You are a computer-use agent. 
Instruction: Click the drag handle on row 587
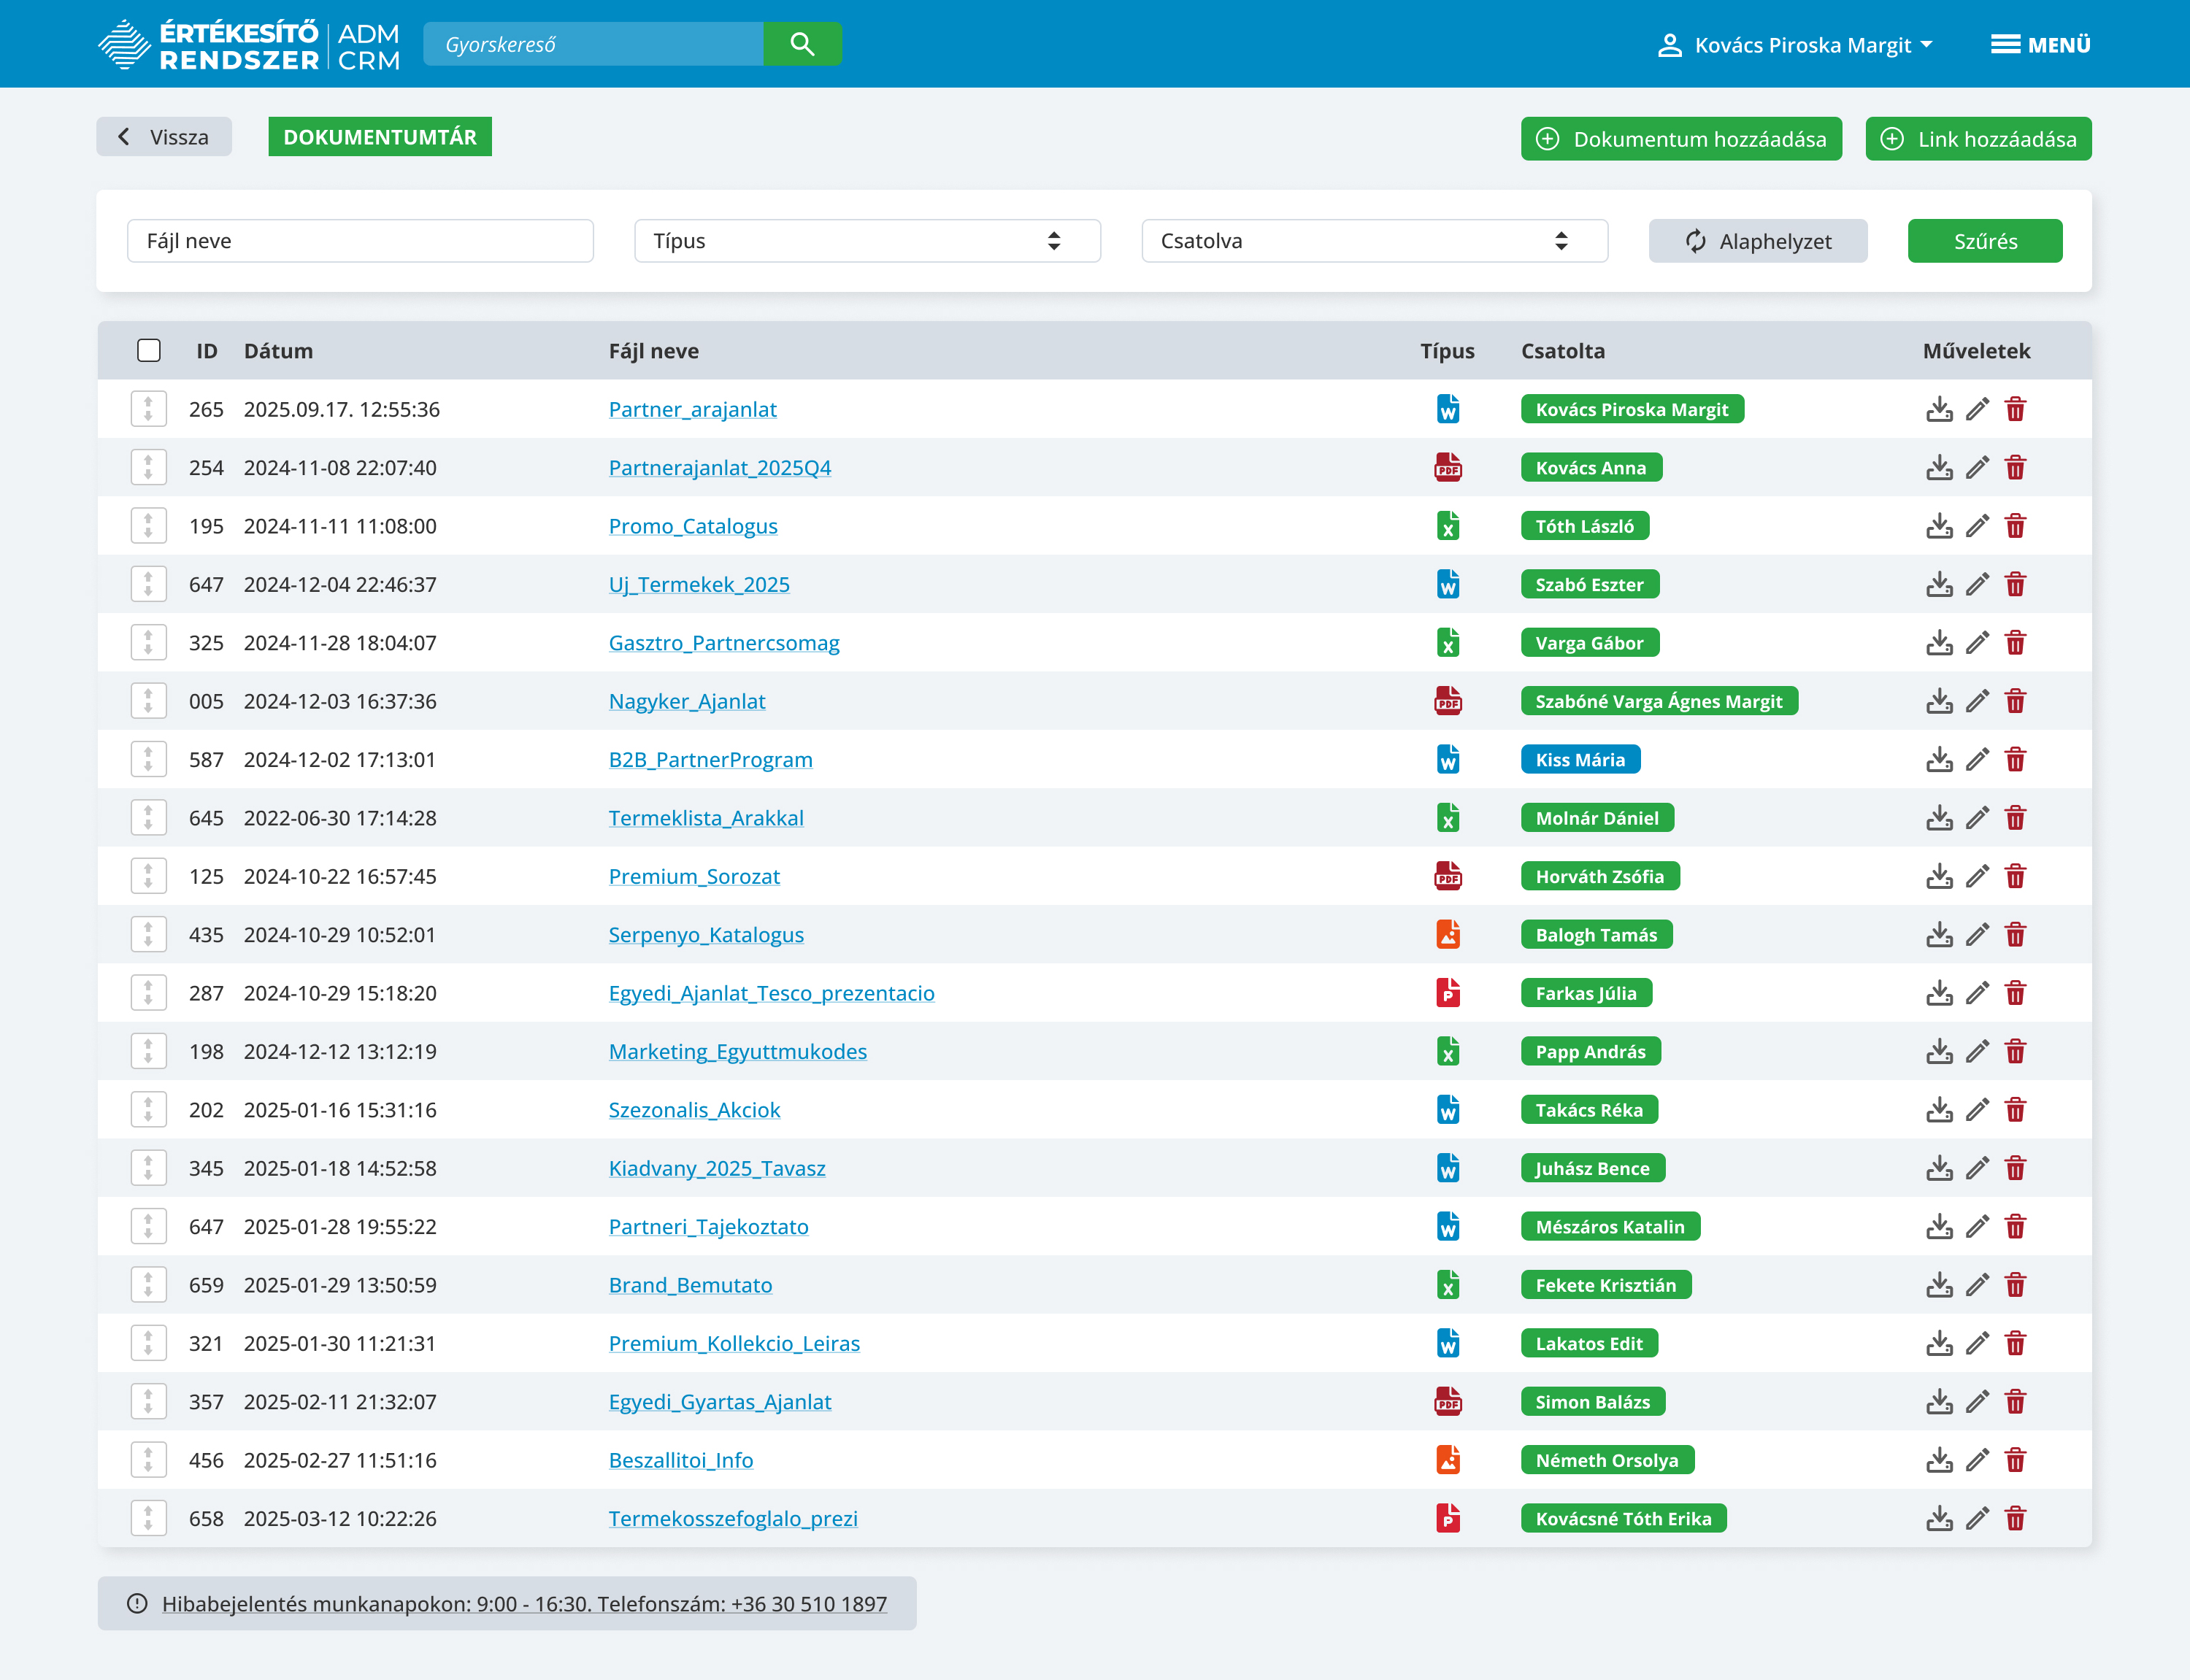coord(149,760)
